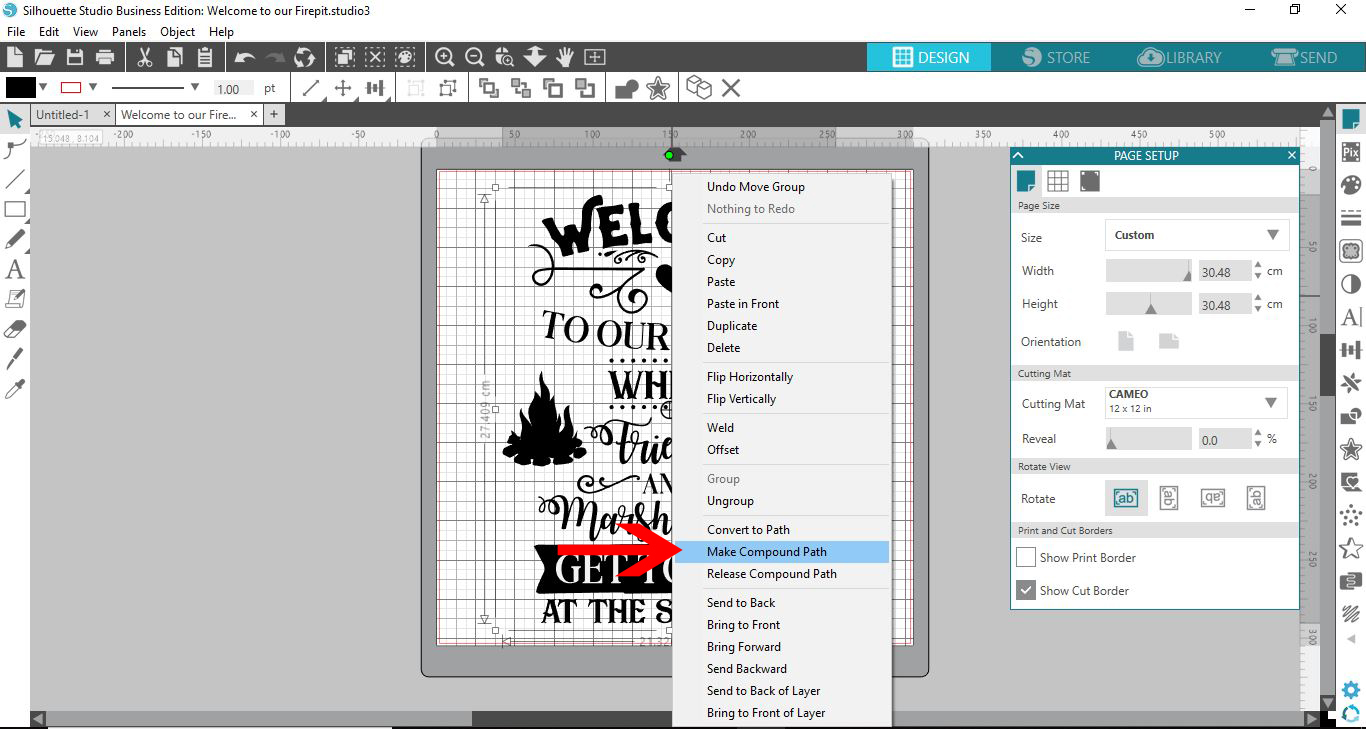Click the Pan Using Hand toolbar icon
The width and height of the screenshot is (1366, 729).
click(x=565, y=57)
